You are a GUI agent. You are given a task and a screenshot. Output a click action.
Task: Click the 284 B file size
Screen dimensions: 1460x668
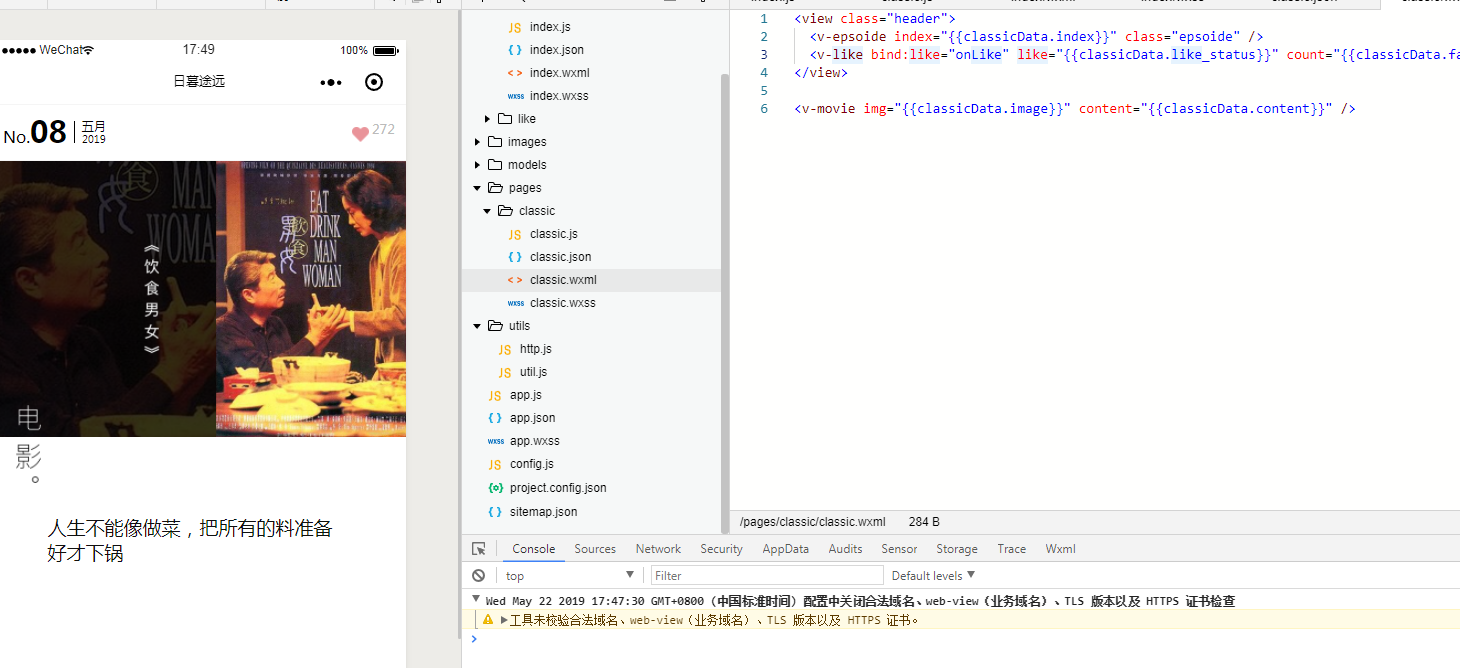[x=924, y=522]
